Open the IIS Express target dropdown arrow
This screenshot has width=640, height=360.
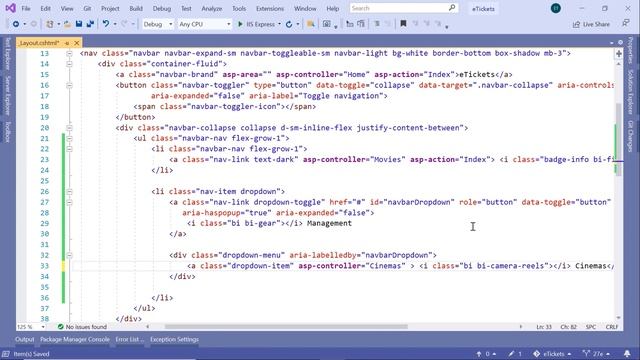pos(279,24)
